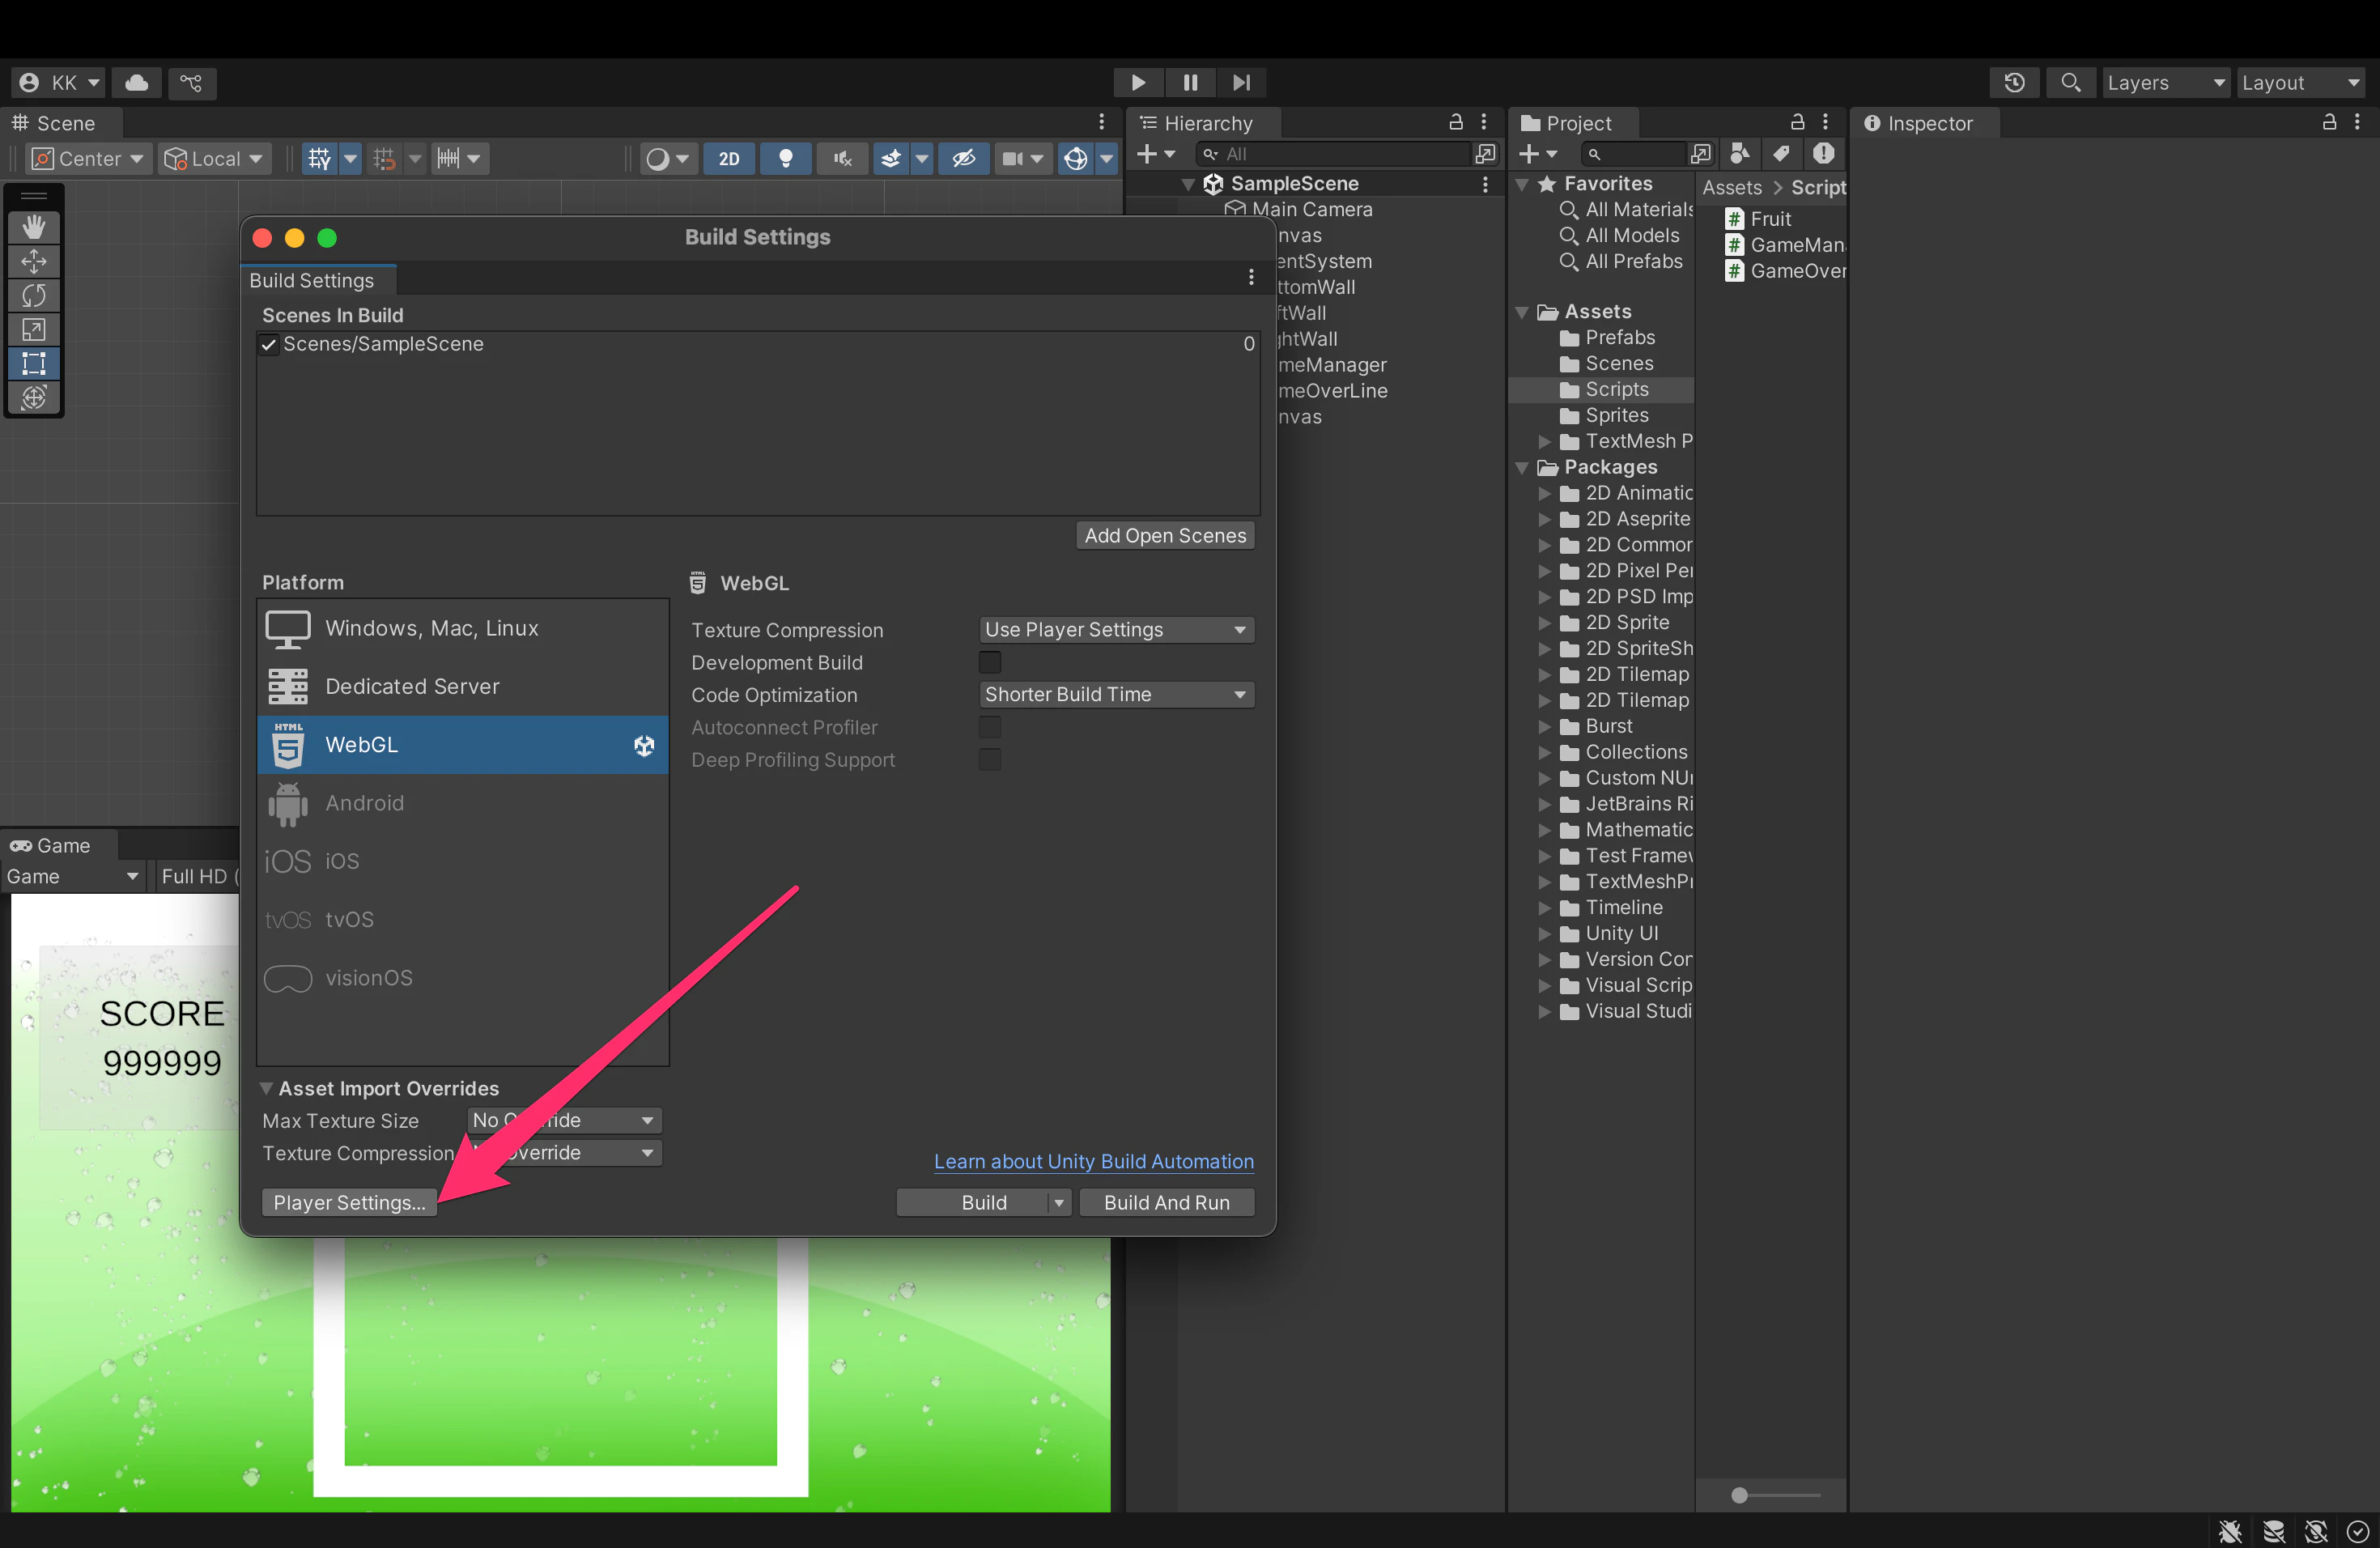Click the Player Settings button
This screenshot has width=2380, height=1548.
349,1202
